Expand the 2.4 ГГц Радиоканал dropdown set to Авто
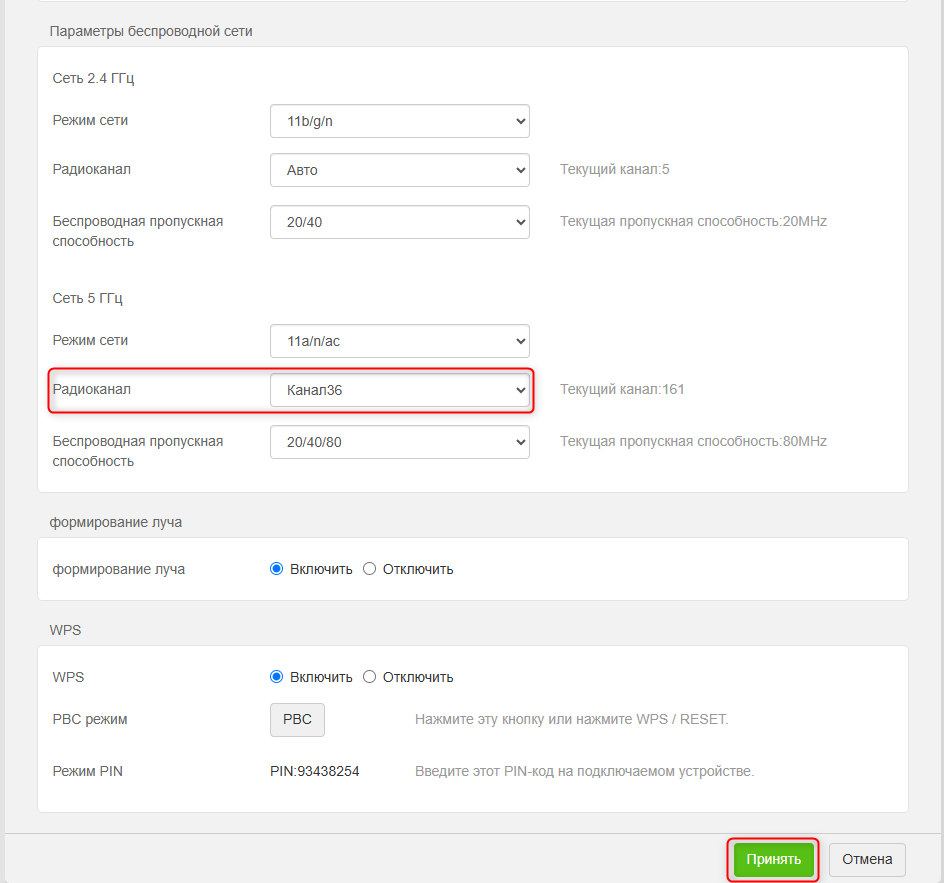 pyautogui.click(x=399, y=170)
